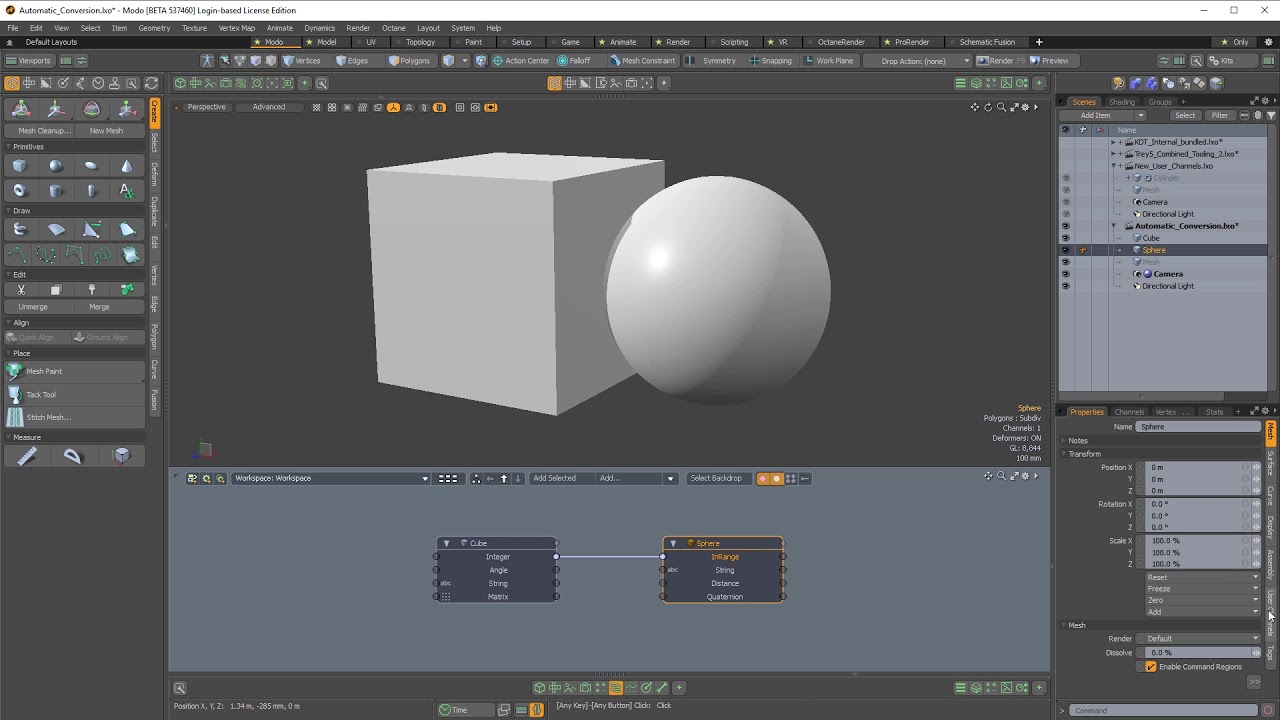
Task: Click the Snapping toolbar button
Action: pos(770,60)
